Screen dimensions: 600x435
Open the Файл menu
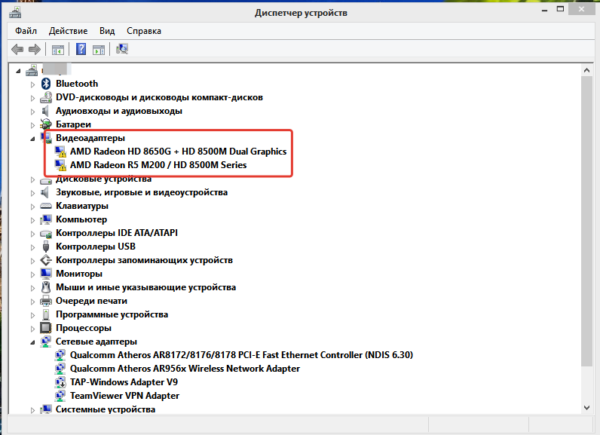click(26, 31)
